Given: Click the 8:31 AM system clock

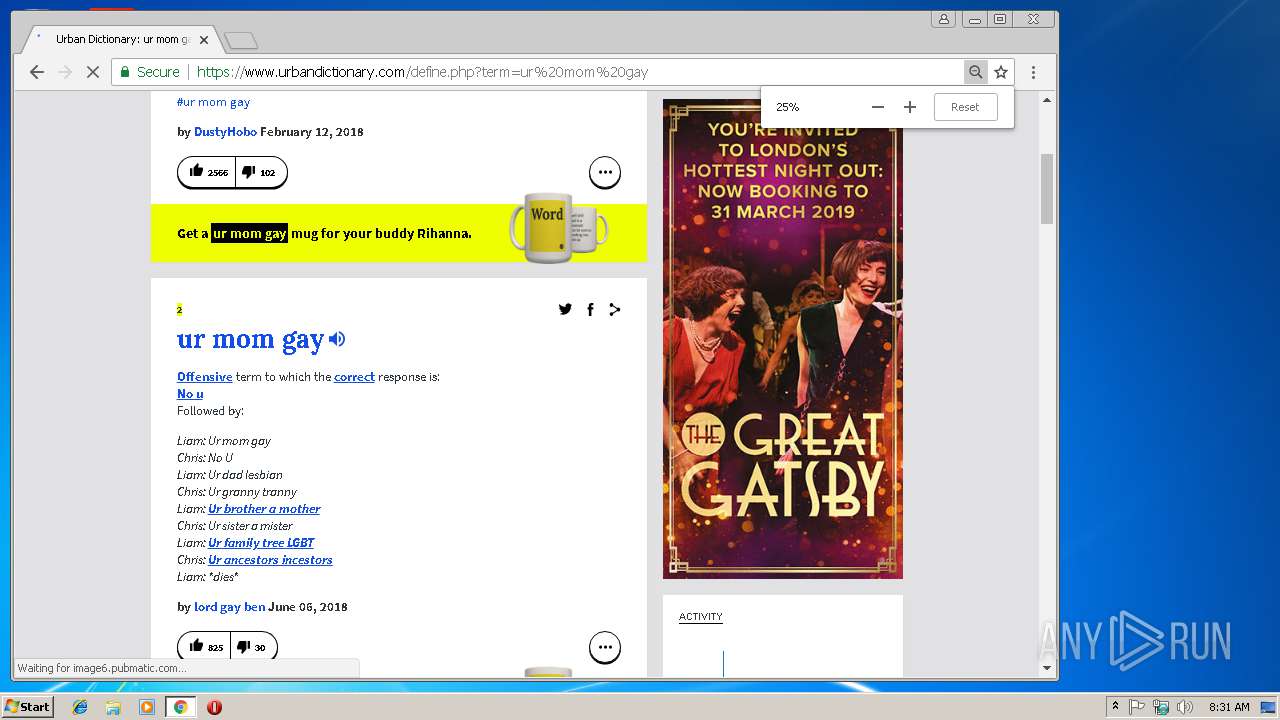Looking at the screenshot, I should (x=1229, y=707).
